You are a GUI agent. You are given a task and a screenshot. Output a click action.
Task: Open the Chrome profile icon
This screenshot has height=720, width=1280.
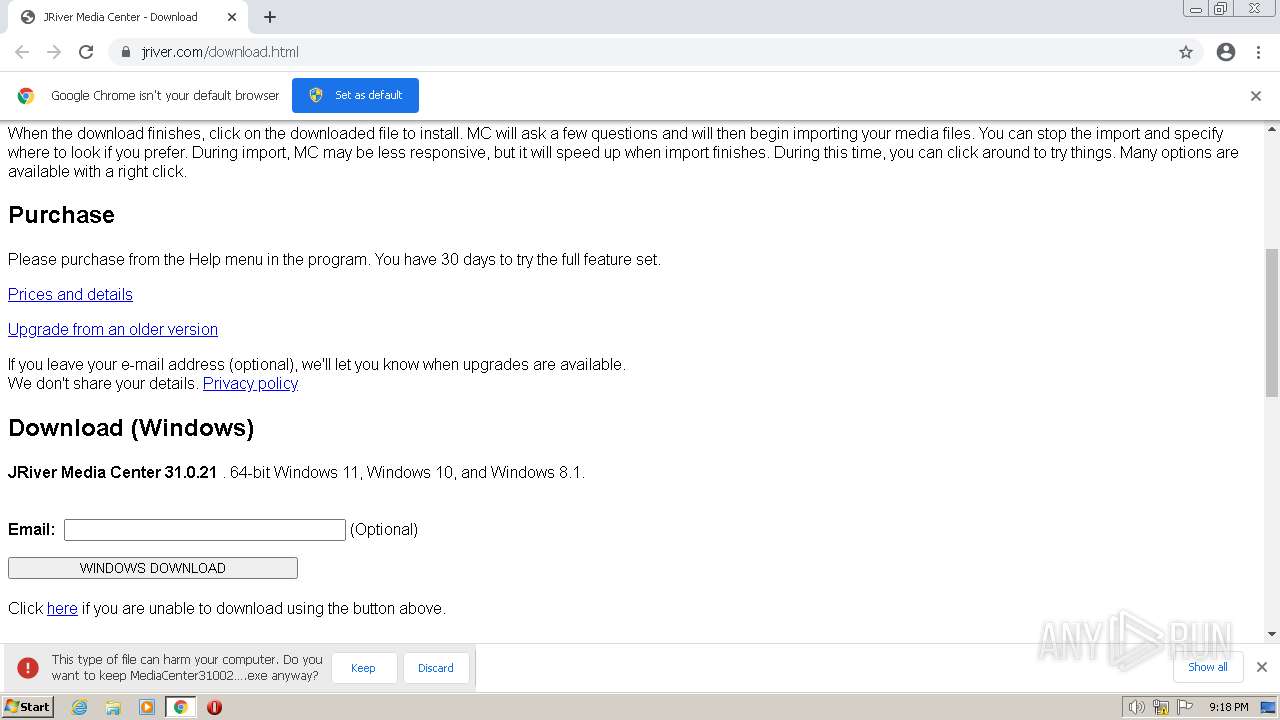pyautogui.click(x=1226, y=52)
